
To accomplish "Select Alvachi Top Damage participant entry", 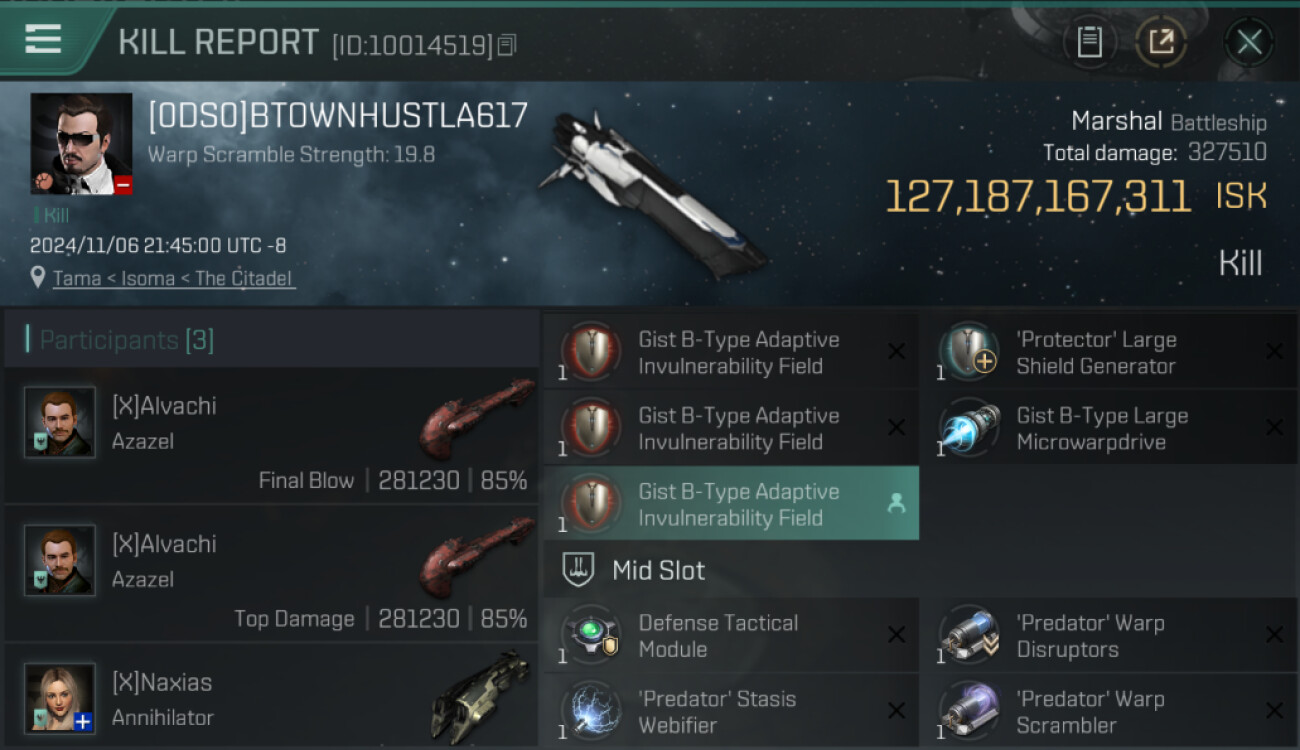I will pyautogui.click(x=271, y=573).
